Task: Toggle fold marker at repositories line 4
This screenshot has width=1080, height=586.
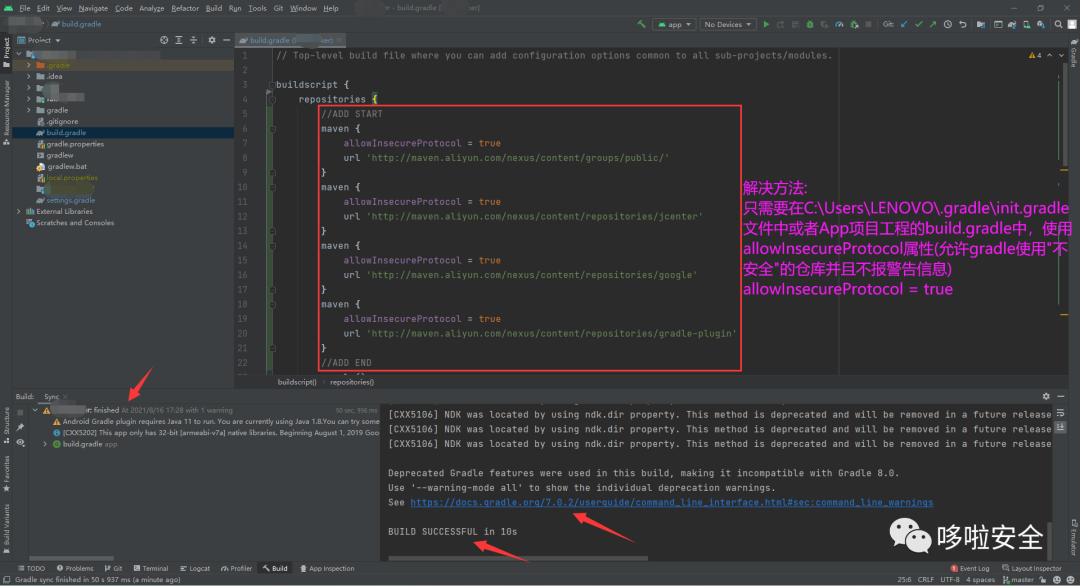Action: (272, 99)
